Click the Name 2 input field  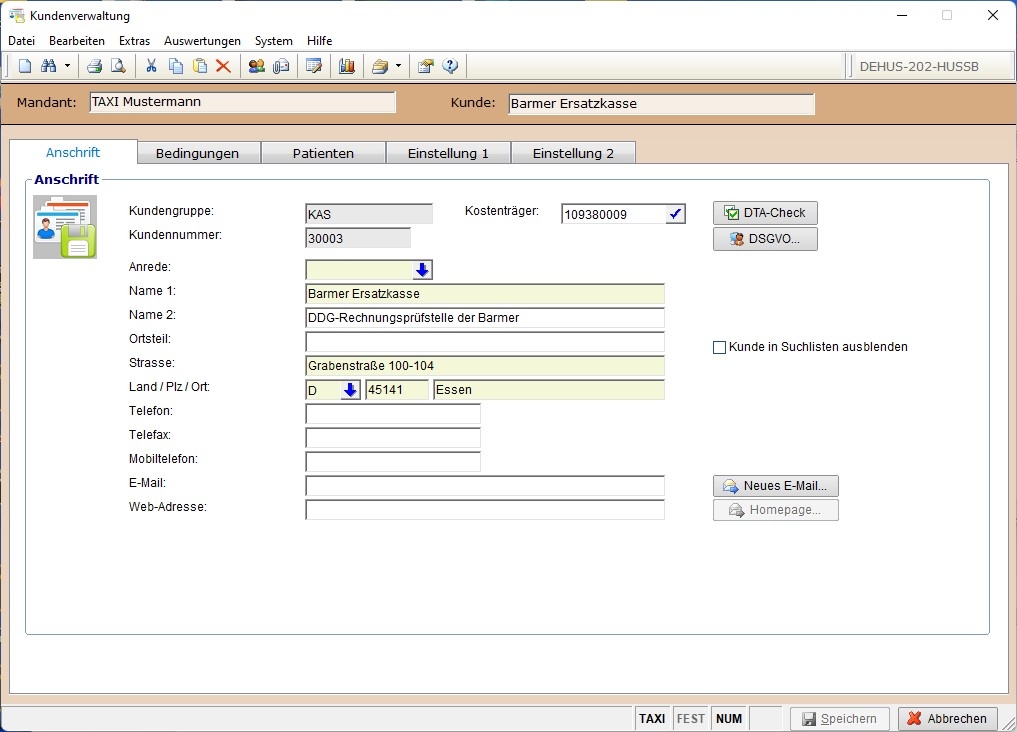(485, 318)
